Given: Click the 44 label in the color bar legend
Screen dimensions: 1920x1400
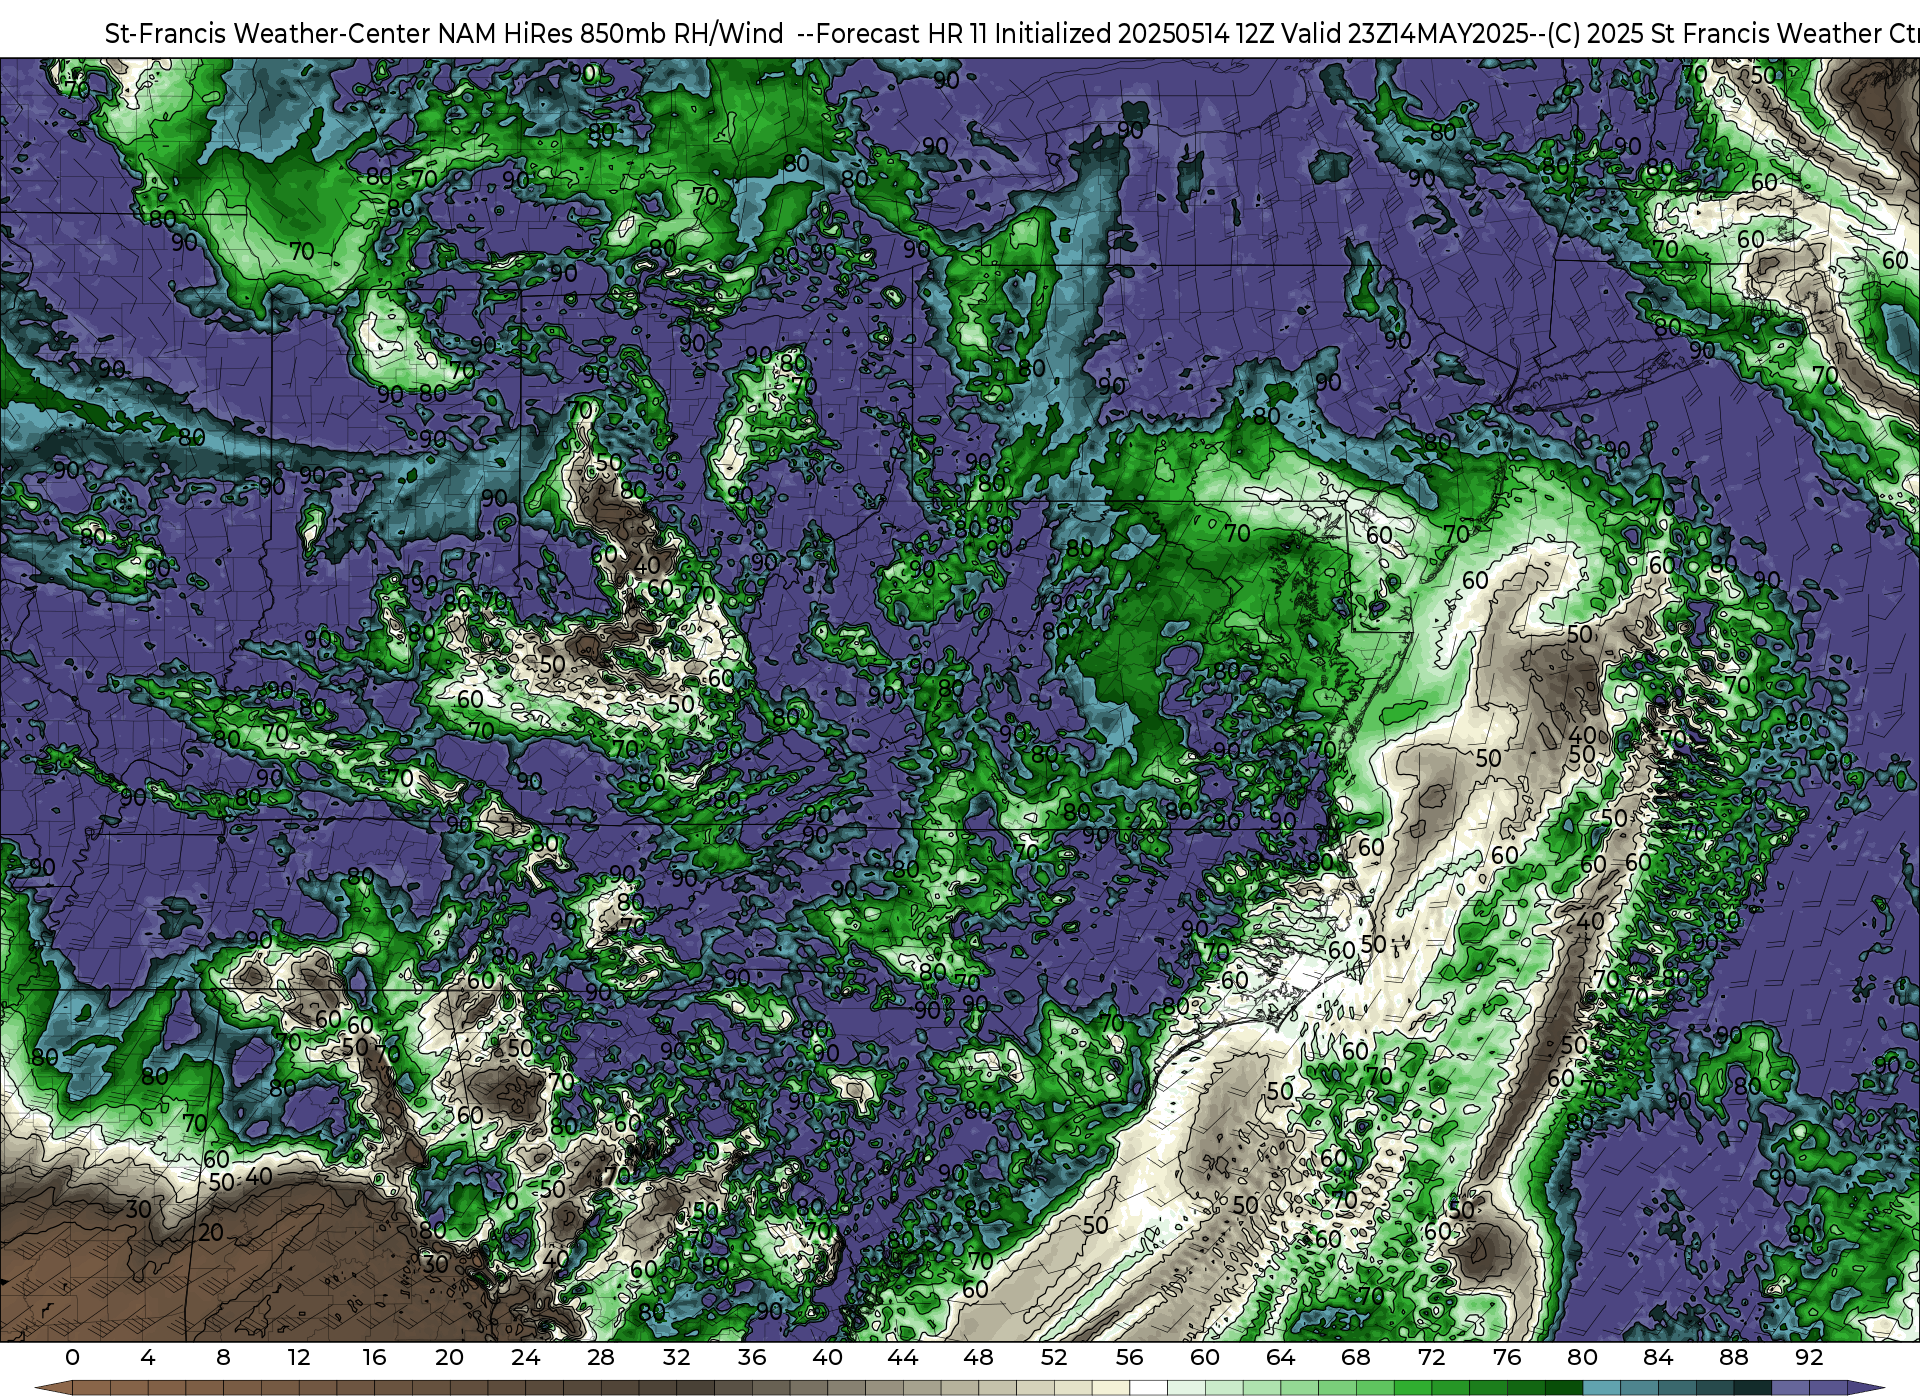Looking at the screenshot, I should point(902,1357).
